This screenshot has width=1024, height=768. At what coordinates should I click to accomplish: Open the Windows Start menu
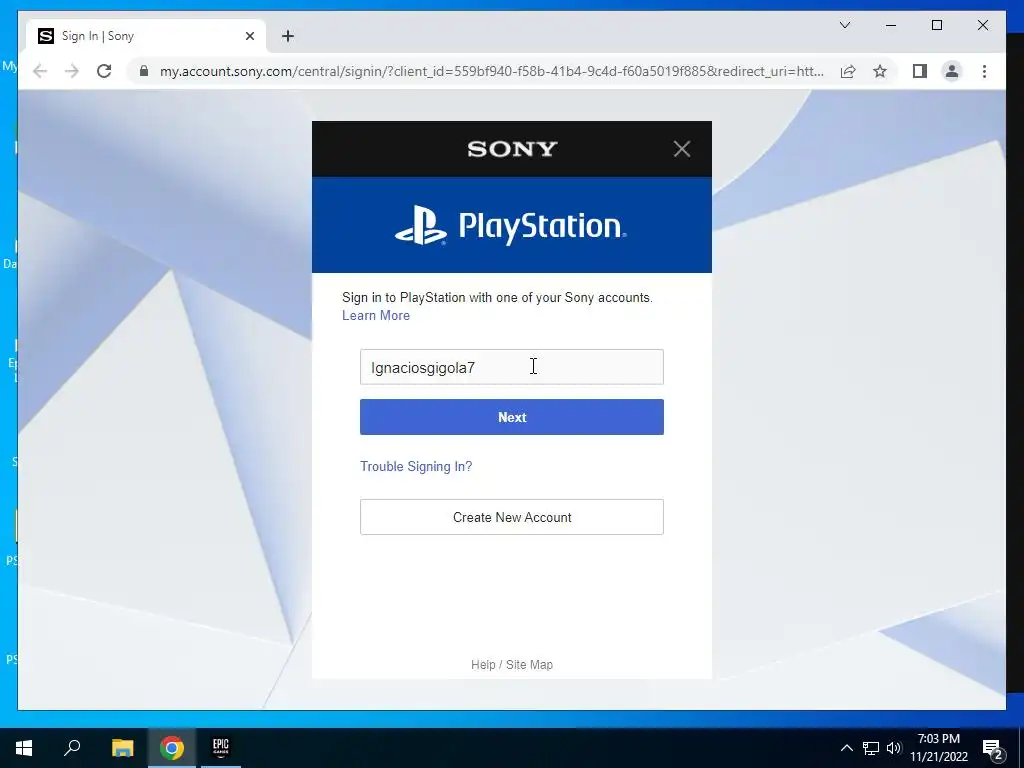click(x=24, y=748)
